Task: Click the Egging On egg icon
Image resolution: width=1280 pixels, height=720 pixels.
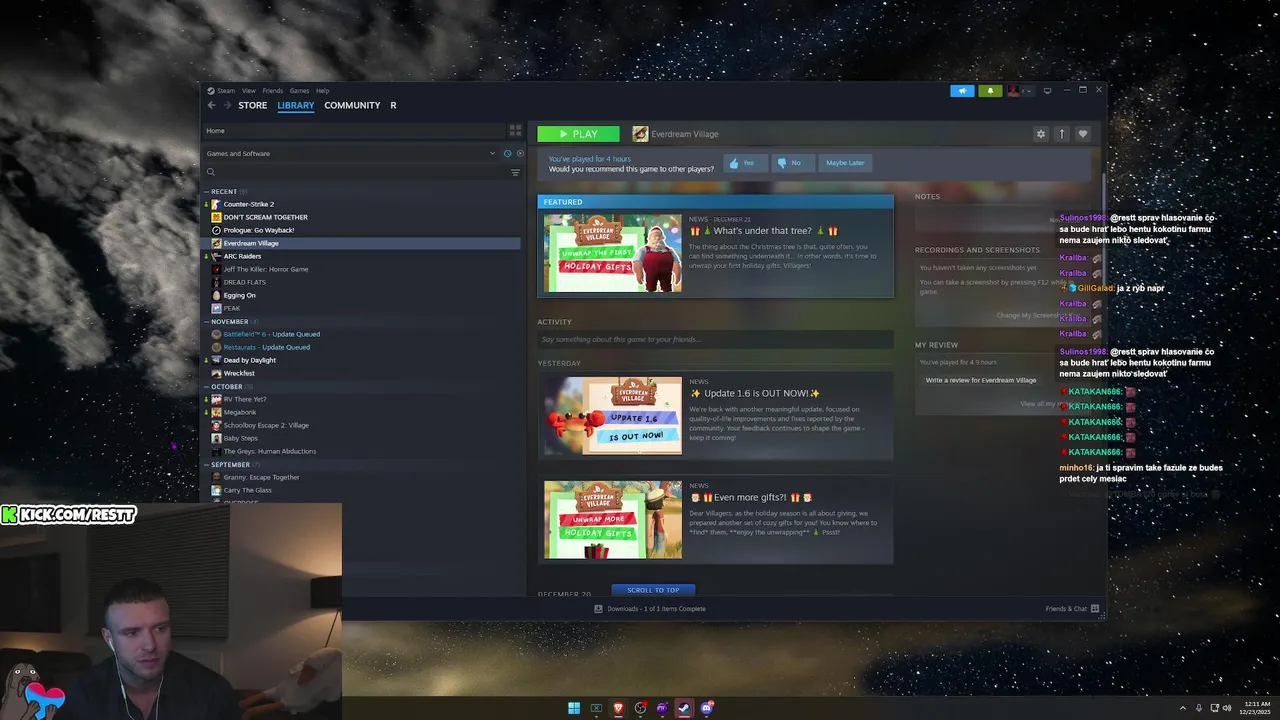Action: [x=216, y=295]
